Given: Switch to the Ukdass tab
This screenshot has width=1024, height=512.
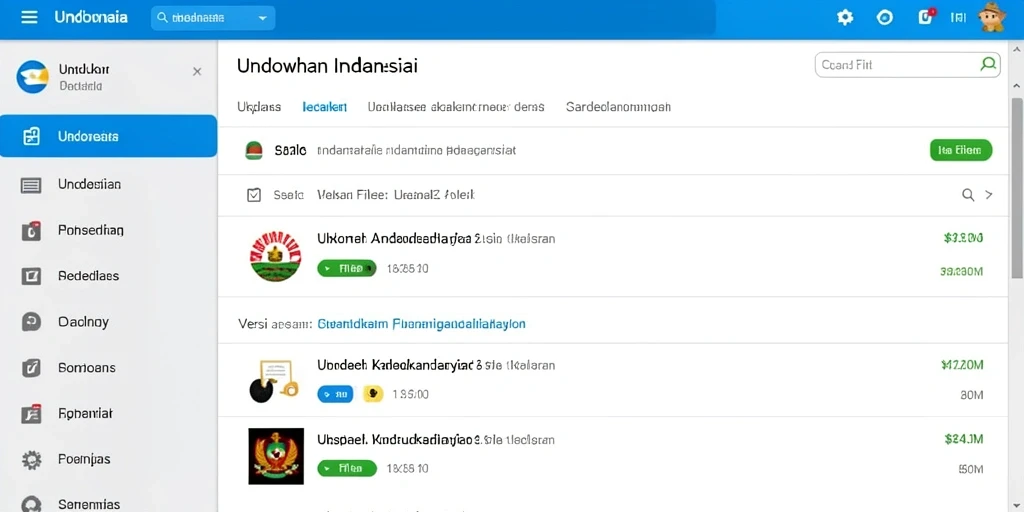Looking at the screenshot, I should [x=259, y=106].
